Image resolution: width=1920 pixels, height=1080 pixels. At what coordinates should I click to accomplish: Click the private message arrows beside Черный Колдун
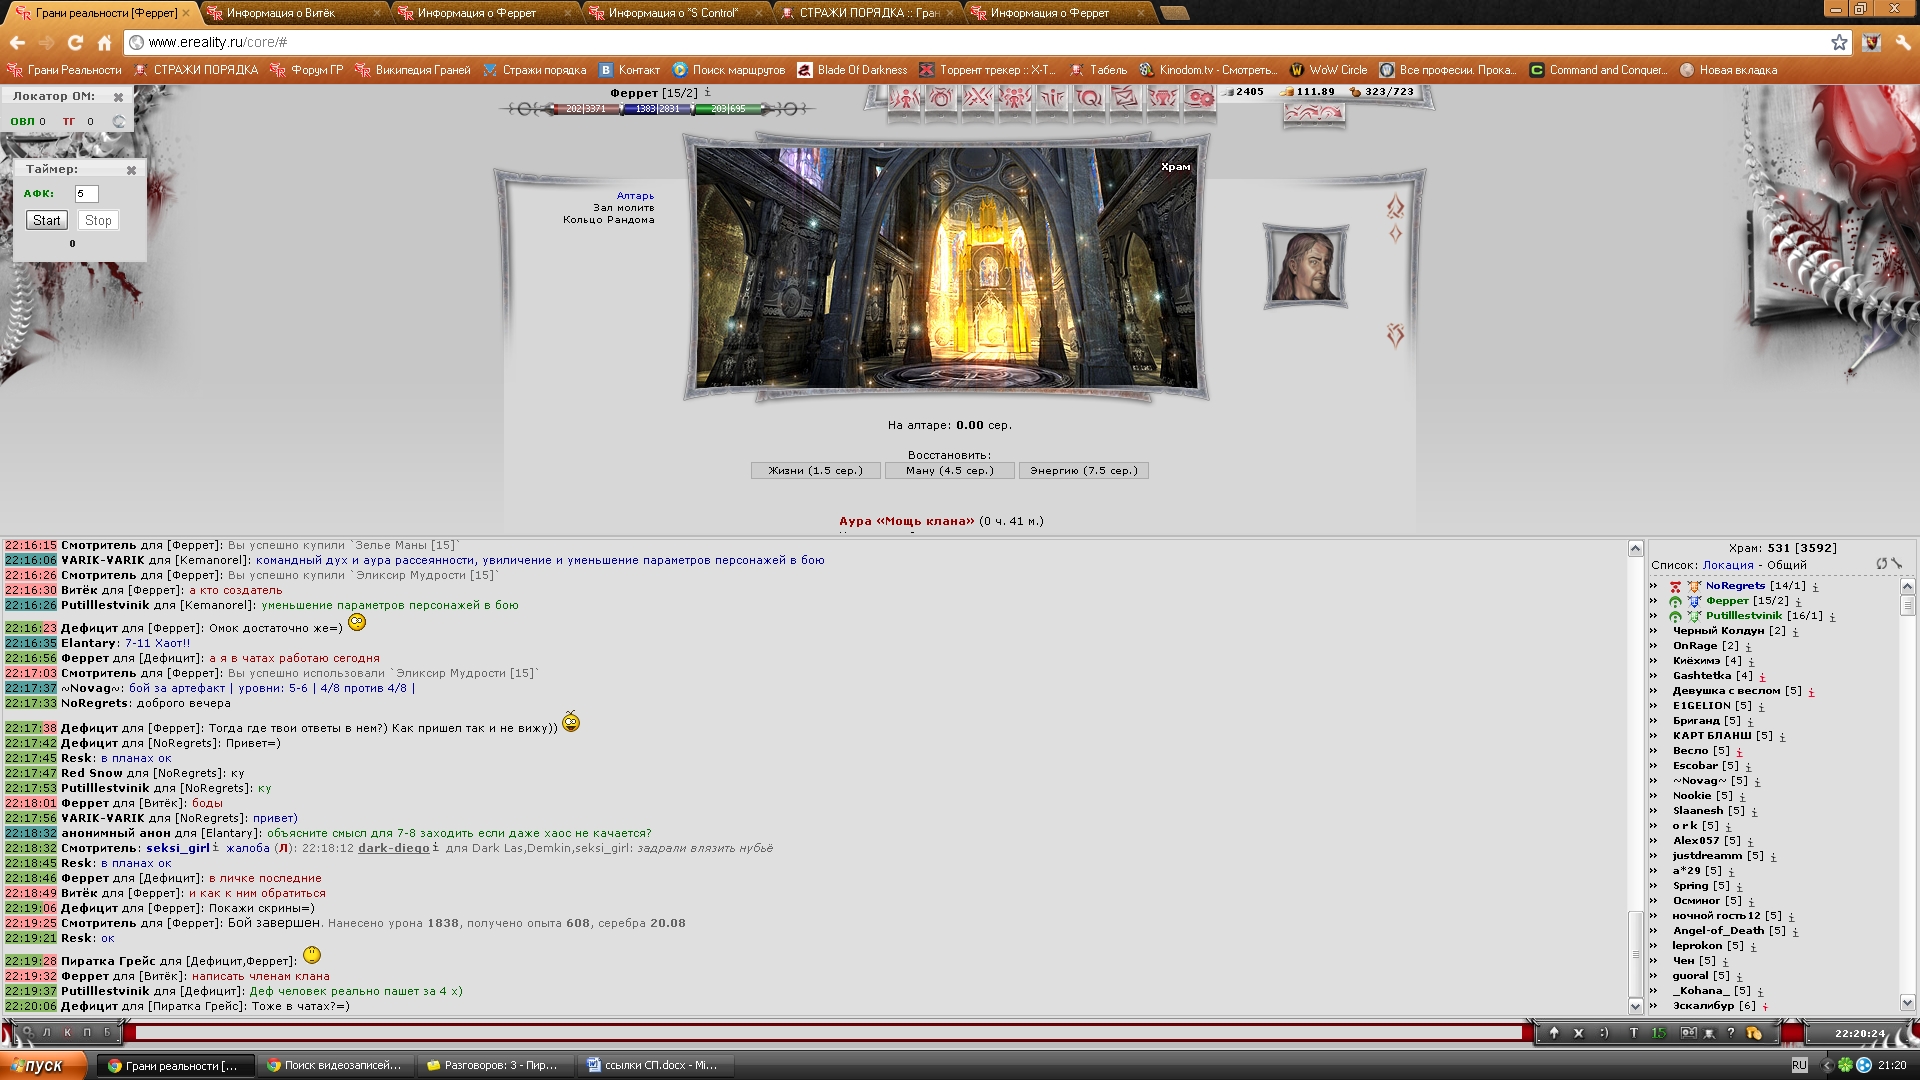pos(1653,631)
